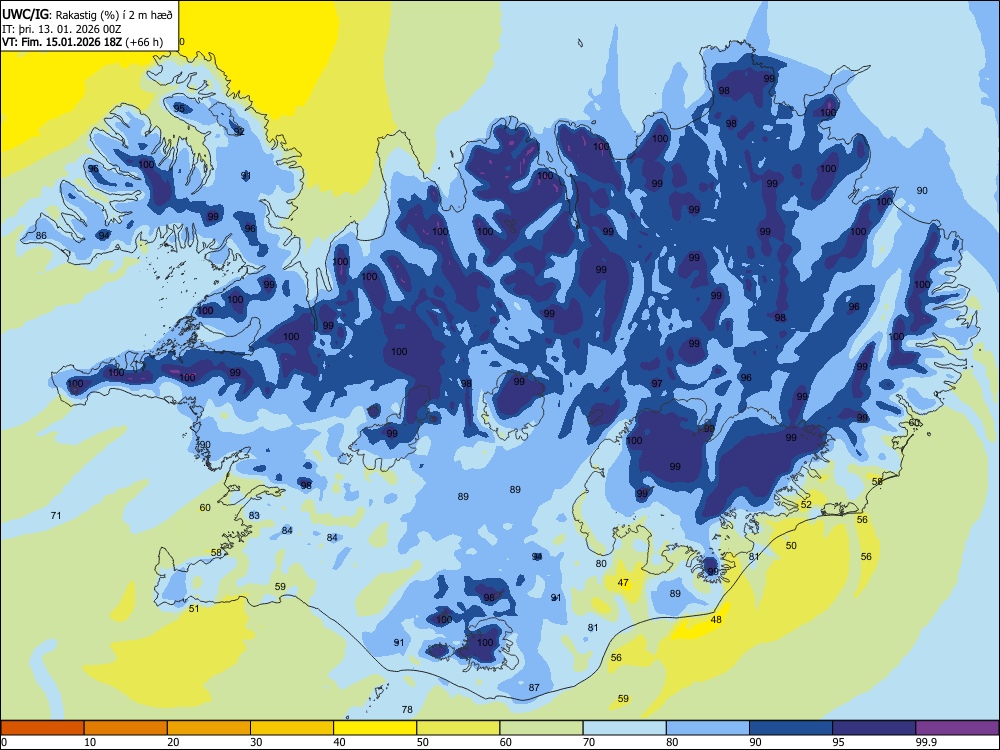Choose the 30–40 golden legend swatch

pyautogui.click(x=292, y=728)
